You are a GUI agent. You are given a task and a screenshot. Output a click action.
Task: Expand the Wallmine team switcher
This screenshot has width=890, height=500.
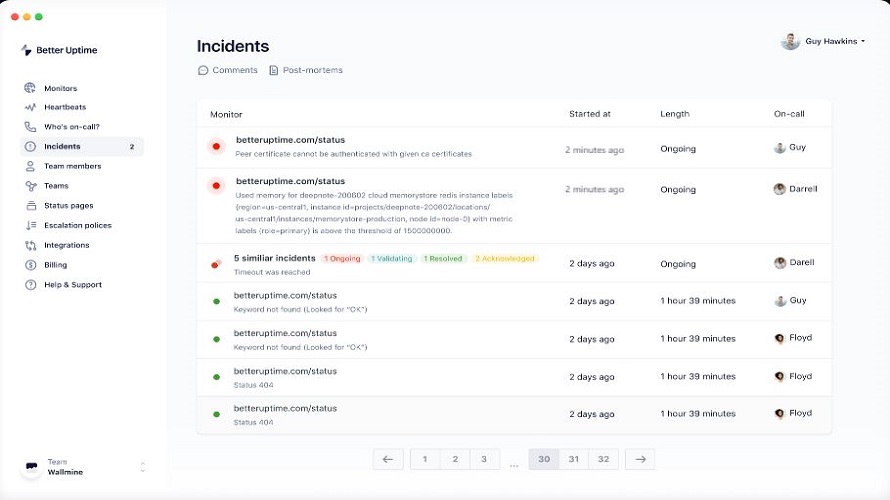pos(85,467)
